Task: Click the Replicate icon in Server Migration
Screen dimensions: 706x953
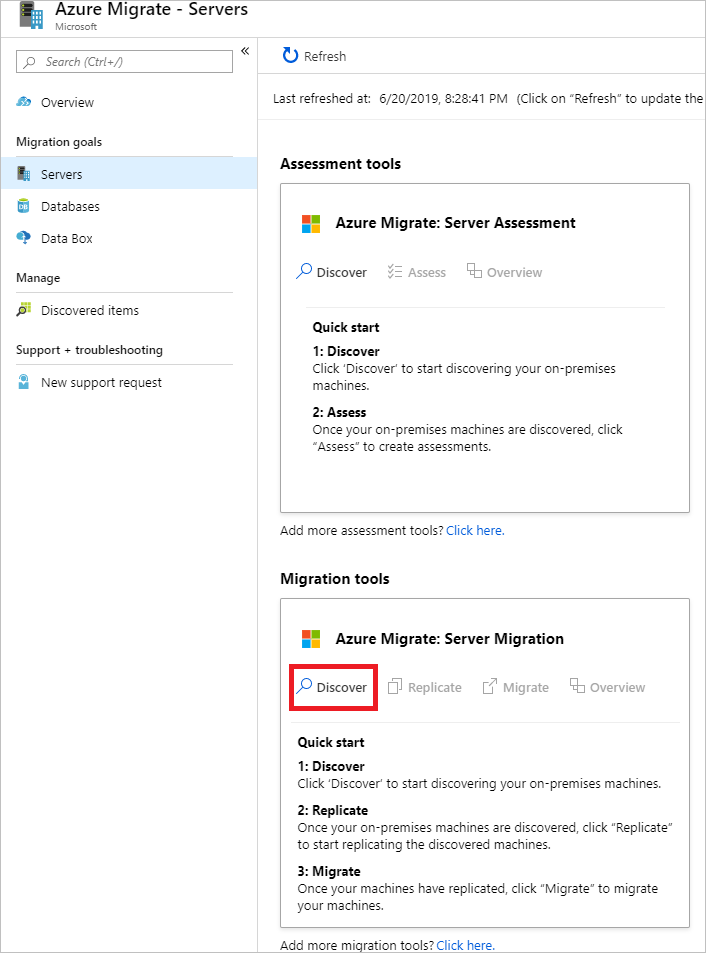Action: click(395, 686)
